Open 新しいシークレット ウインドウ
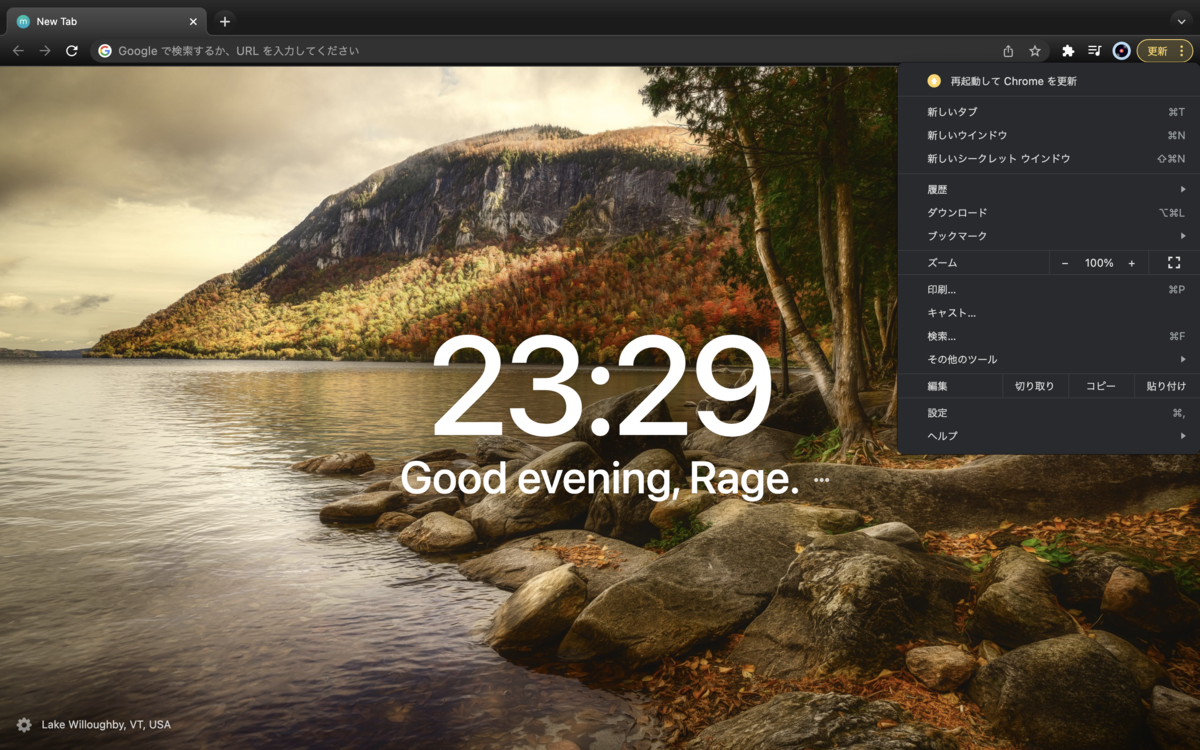The image size is (1200, 750). pyautogui.click(x=1048, y=158)
